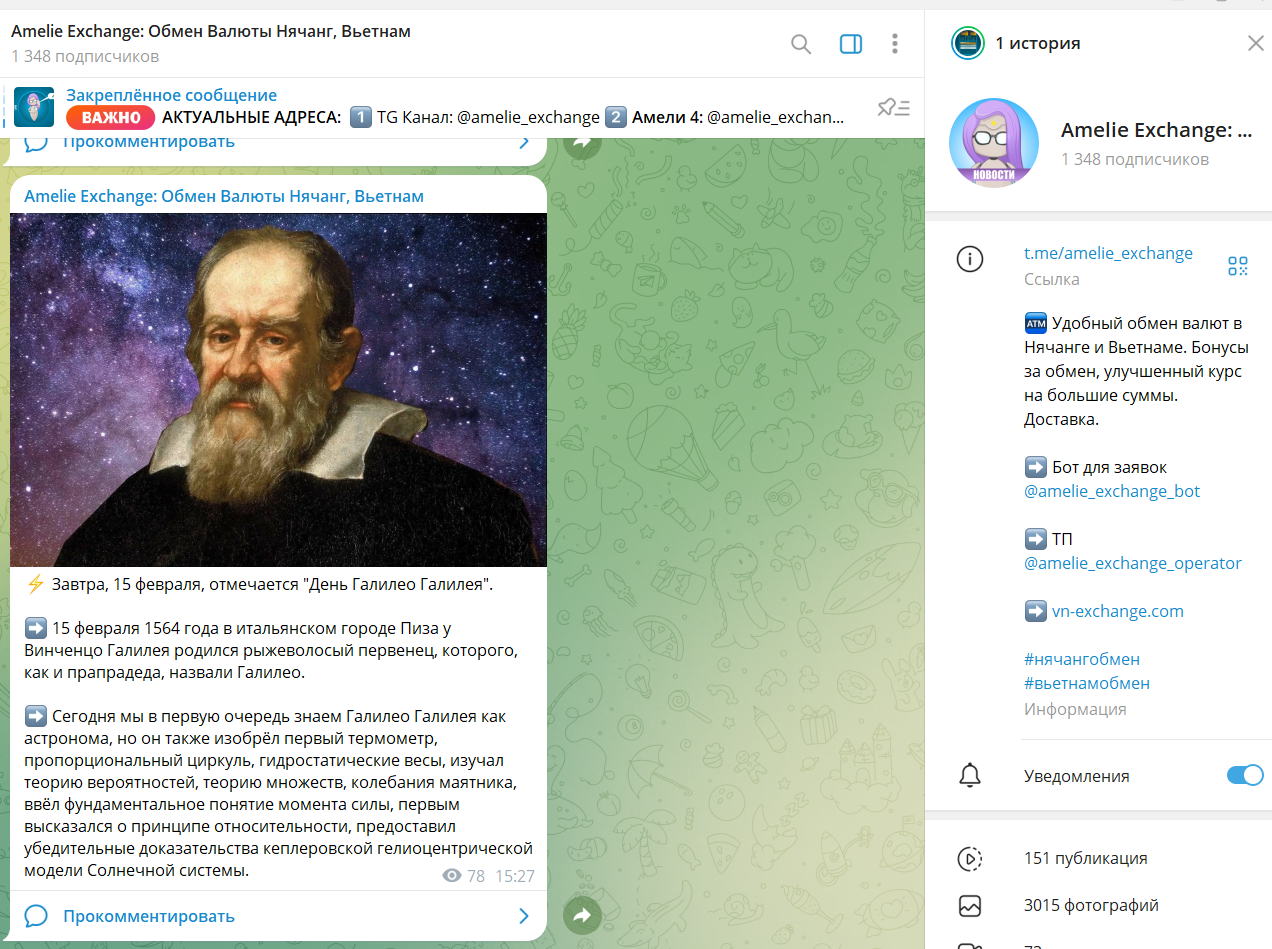The width and height of the screenshot is (1272, 949).
Task: Click the channel avatar with НОВОСТИ label
Action: click(996, 142)
